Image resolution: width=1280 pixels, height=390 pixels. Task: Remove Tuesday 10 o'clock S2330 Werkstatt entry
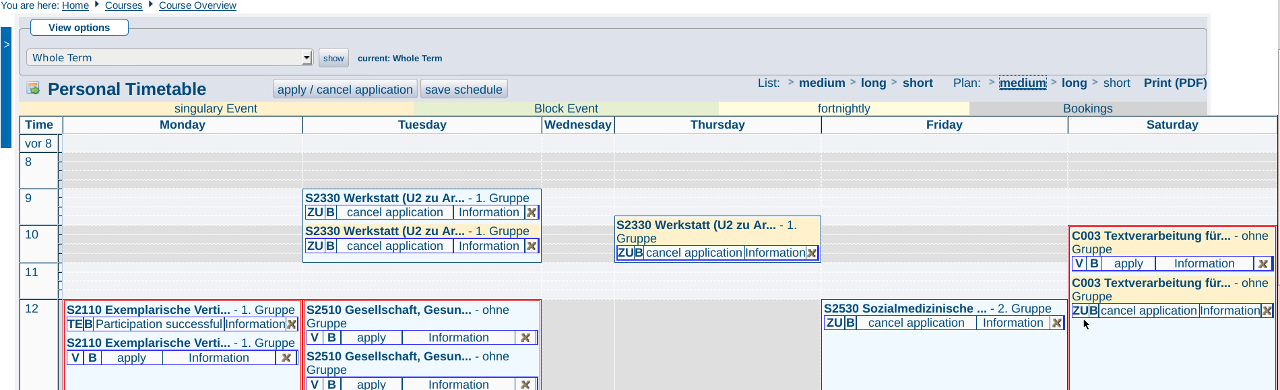pos(531,246)
